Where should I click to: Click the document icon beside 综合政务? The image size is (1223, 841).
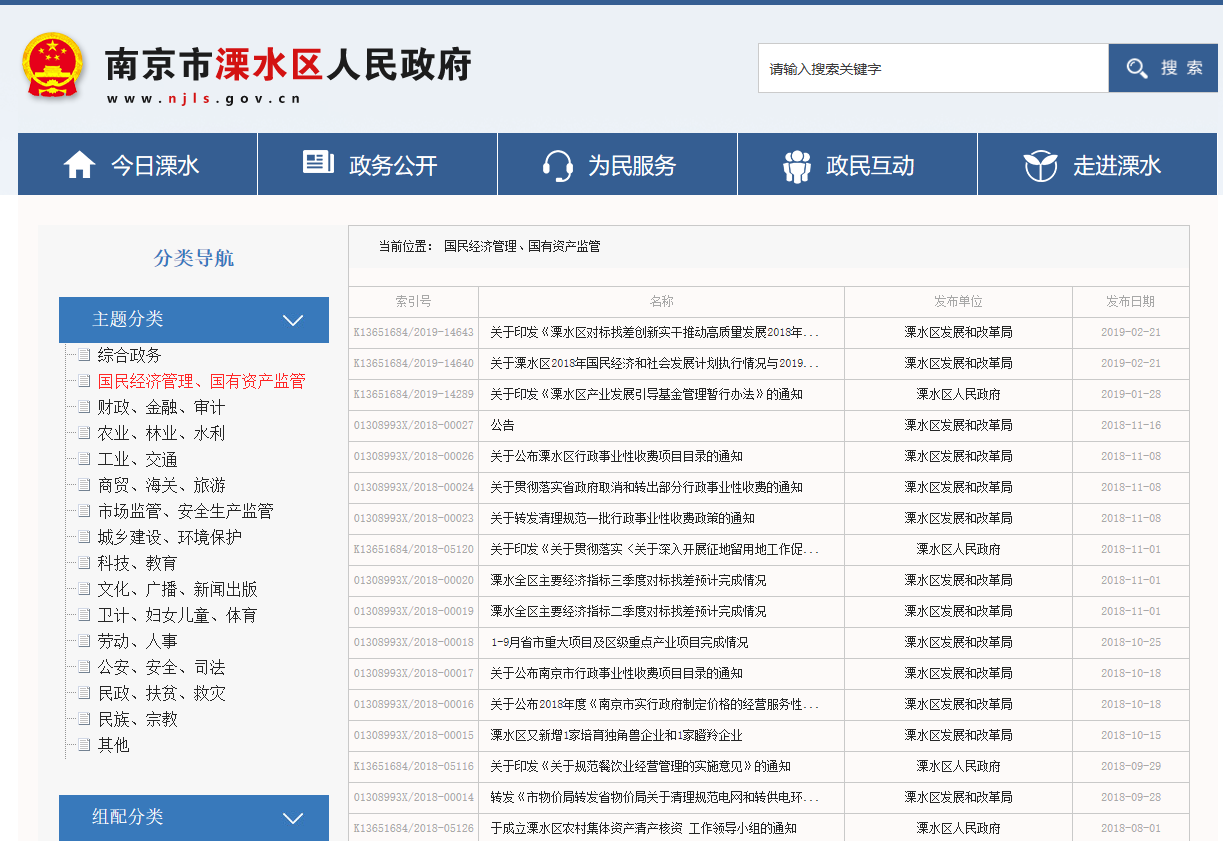83,355
